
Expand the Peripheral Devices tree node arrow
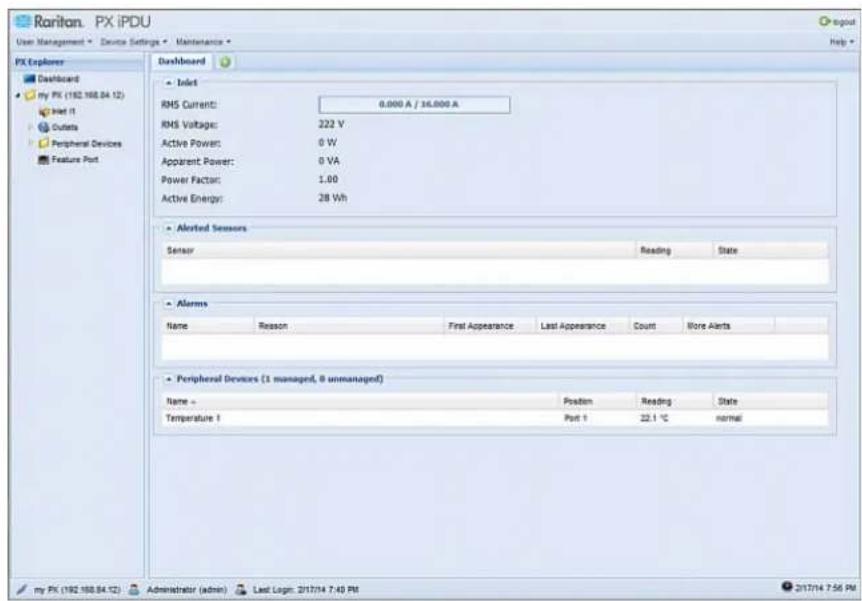coord(31,144)
